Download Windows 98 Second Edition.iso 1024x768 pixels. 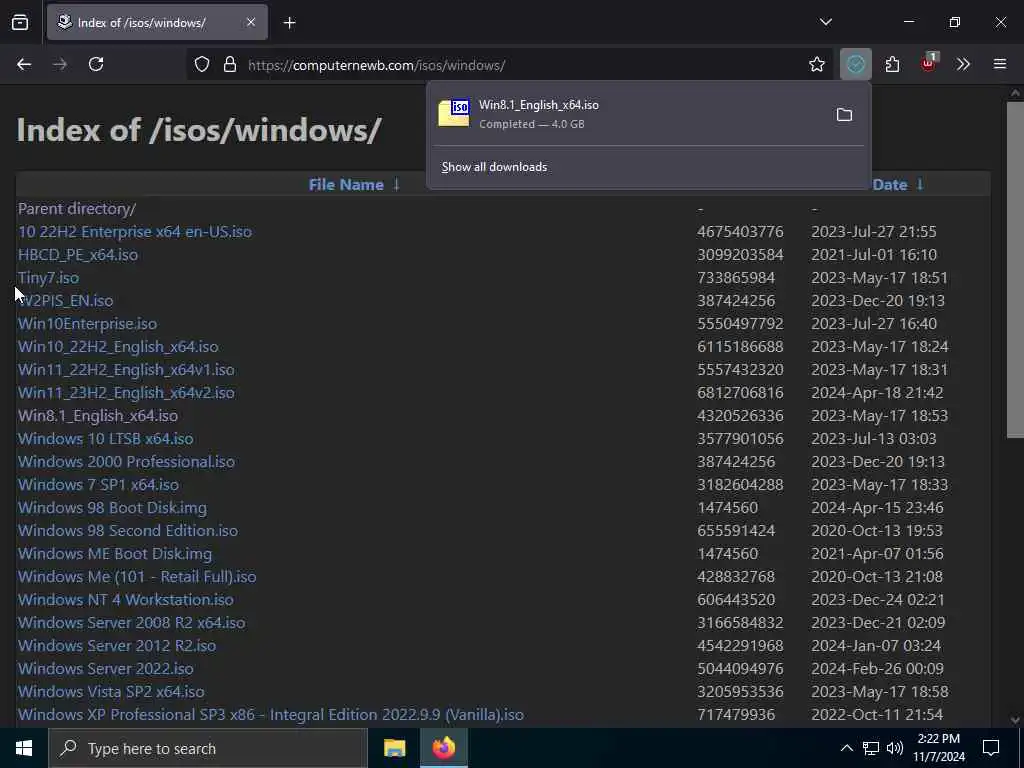[128, 530]
